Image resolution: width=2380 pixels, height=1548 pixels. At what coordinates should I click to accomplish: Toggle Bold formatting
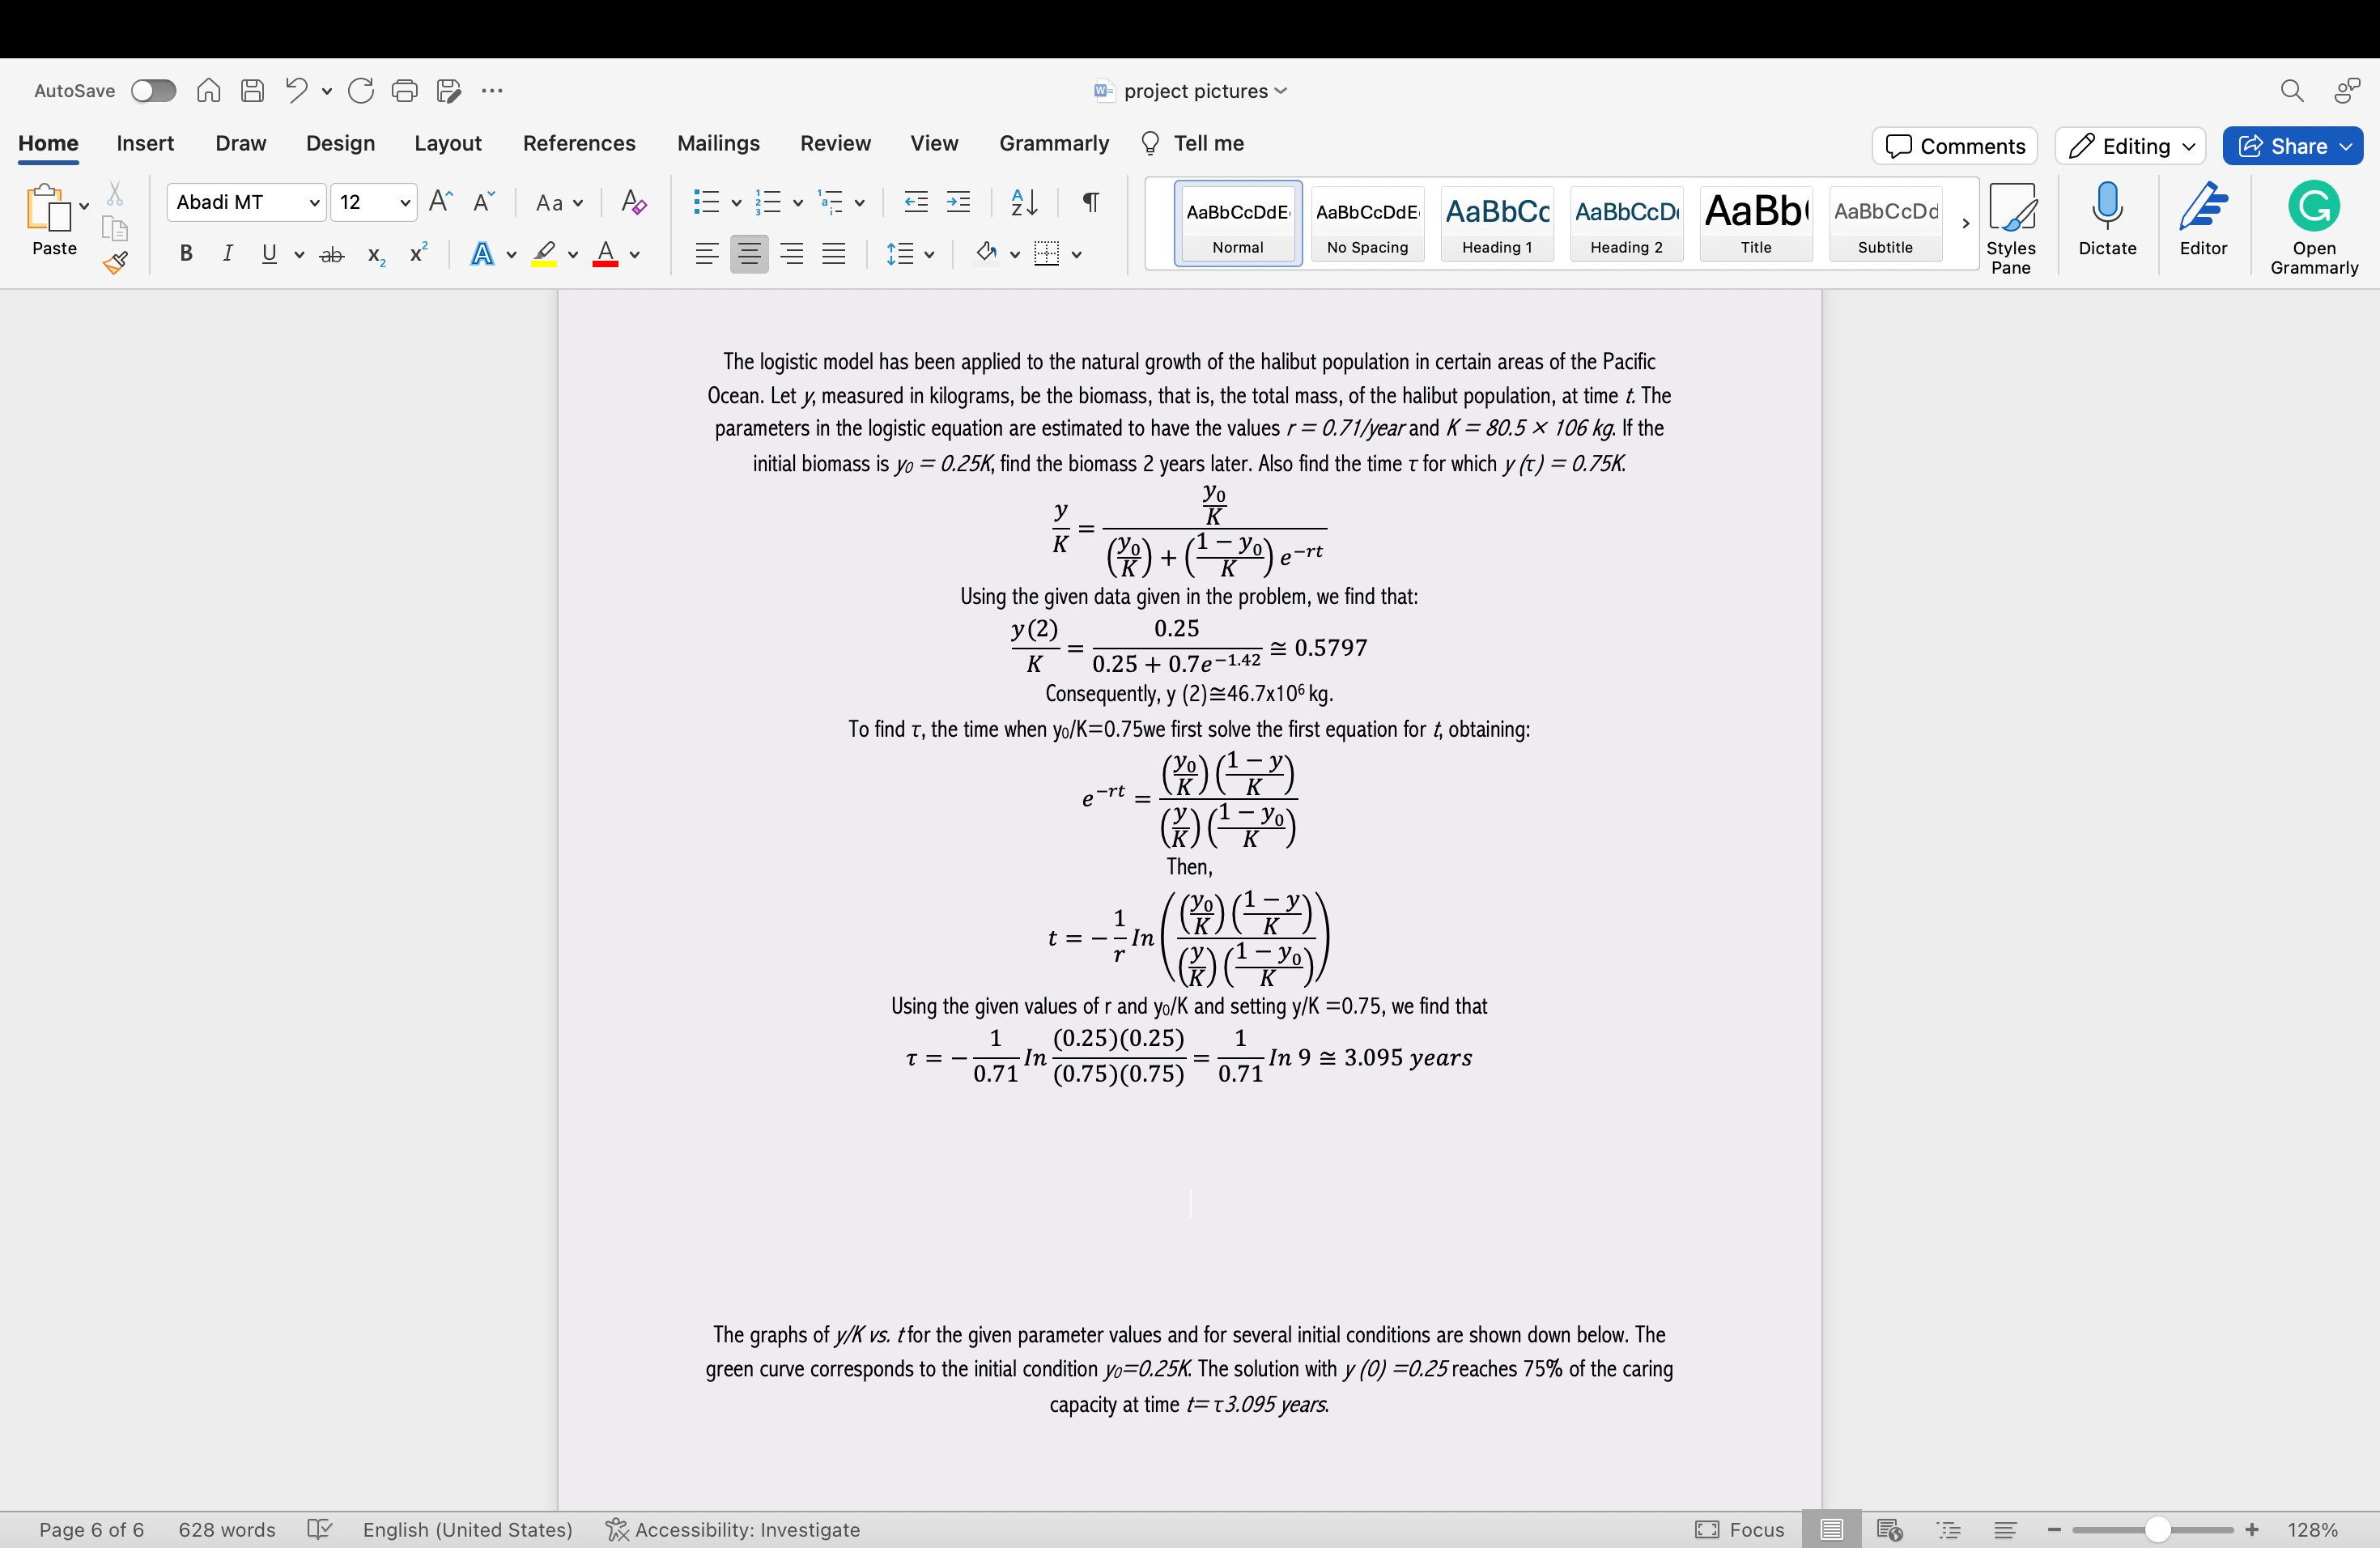(x=186, y=254)
